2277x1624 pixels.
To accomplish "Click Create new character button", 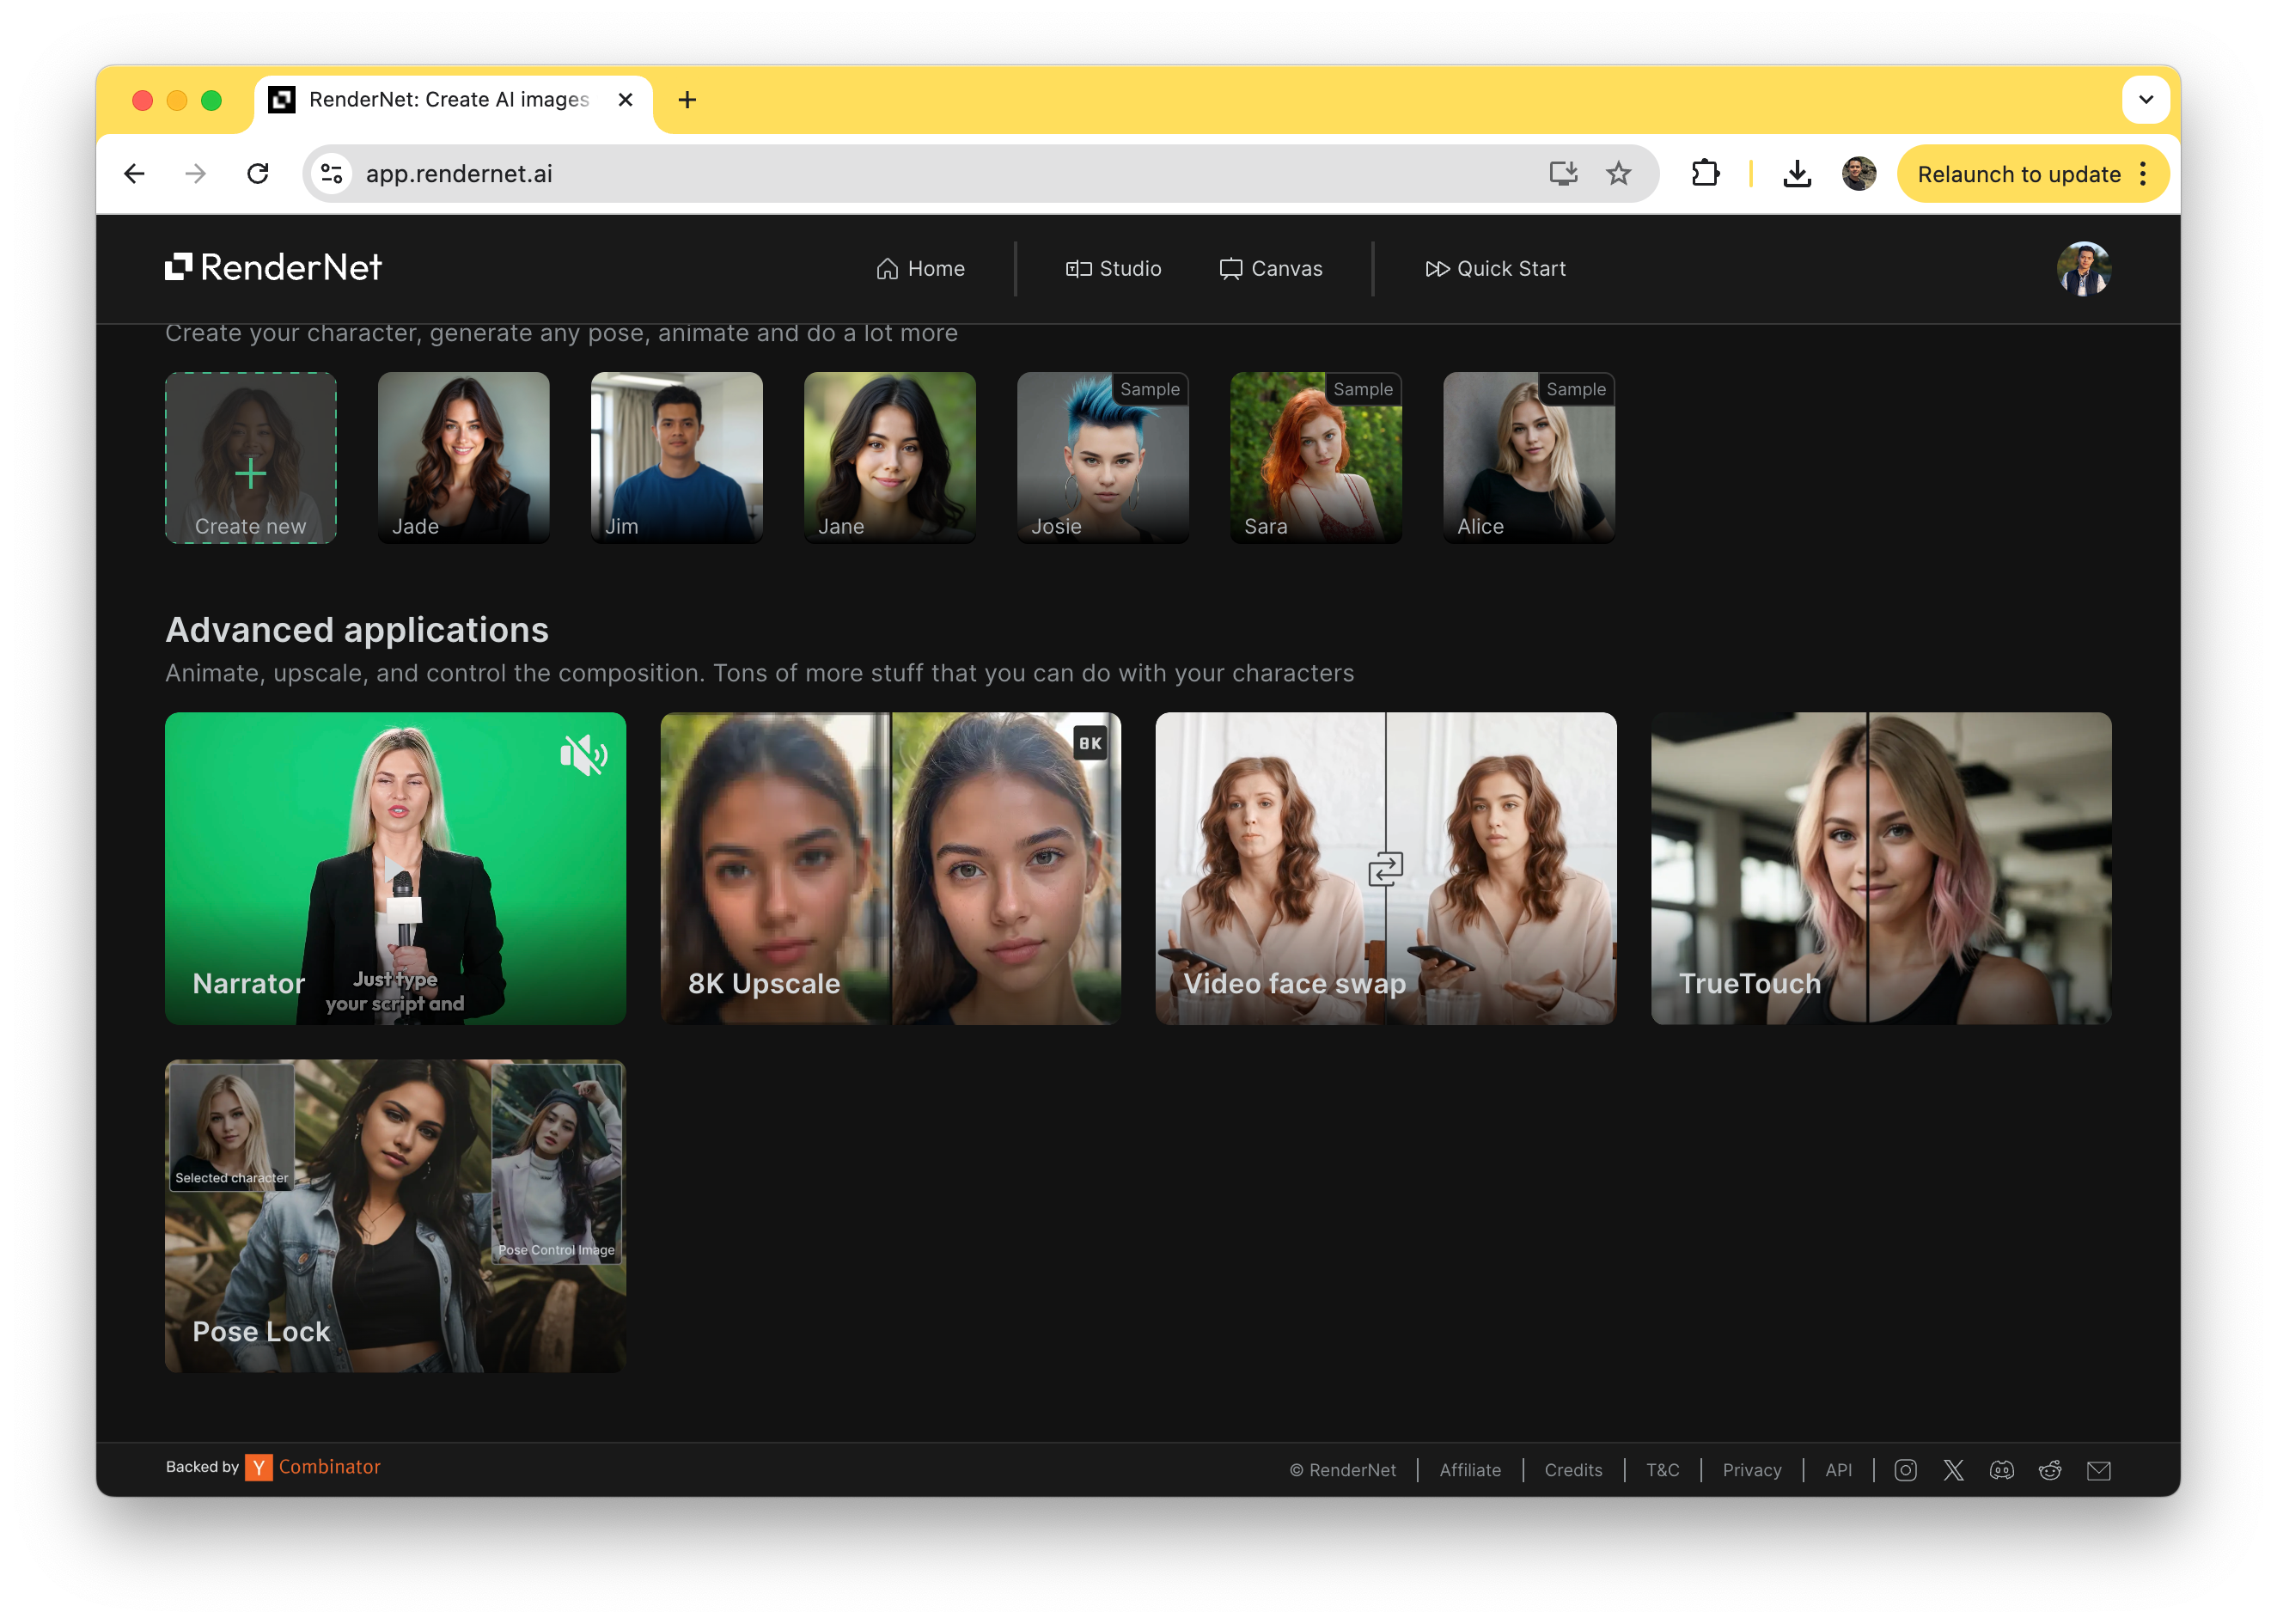I will click(249, 457).
